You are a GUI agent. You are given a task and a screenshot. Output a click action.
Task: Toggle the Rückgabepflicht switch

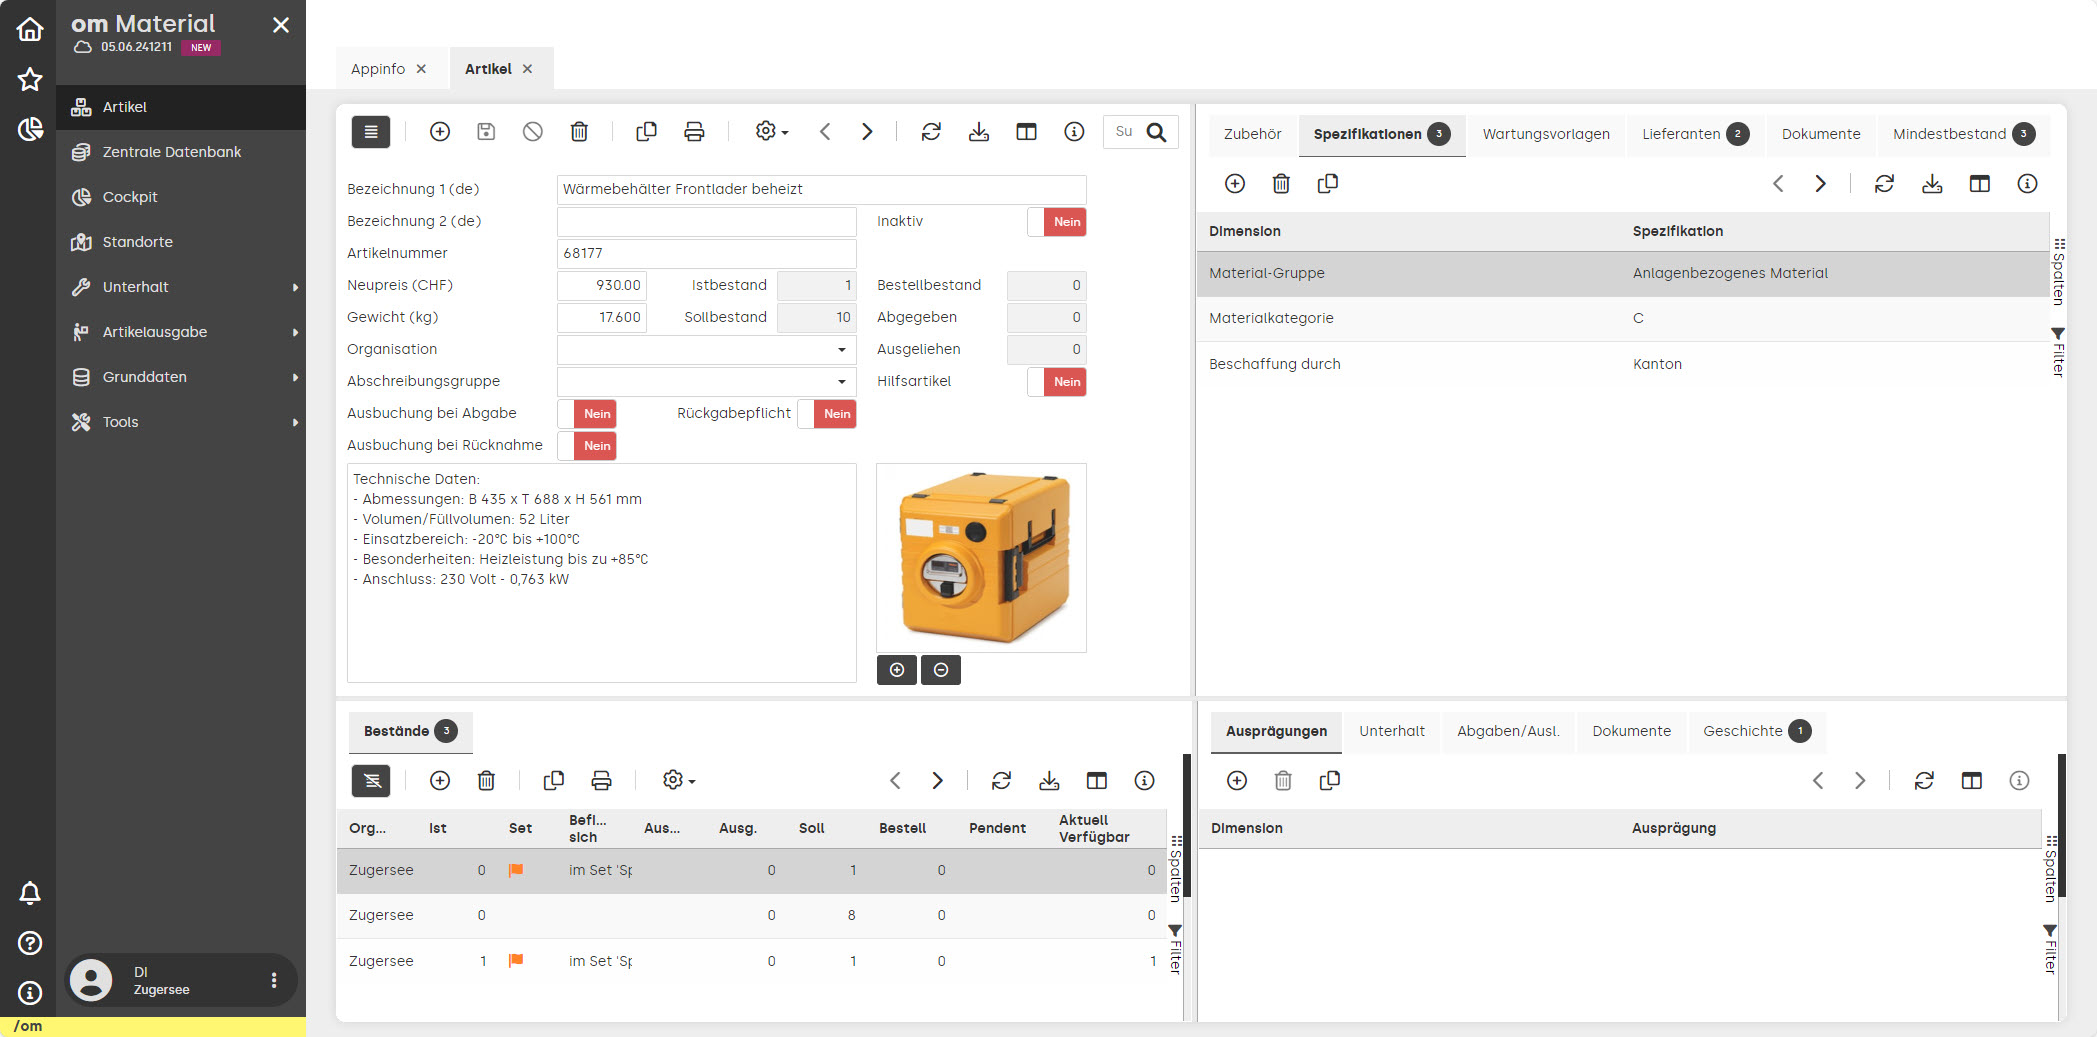[x=827, y=414]
